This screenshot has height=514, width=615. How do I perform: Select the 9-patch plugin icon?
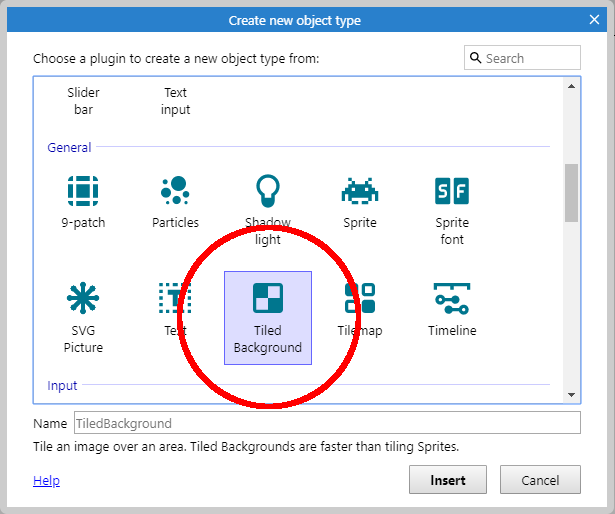pyautogui.click(x=83, y=191)
